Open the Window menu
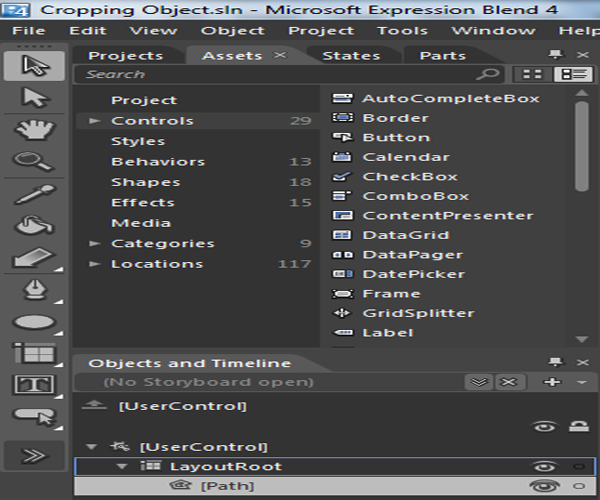Image resolution: width=600 pixels, height=500 pixels. point(493,31)
